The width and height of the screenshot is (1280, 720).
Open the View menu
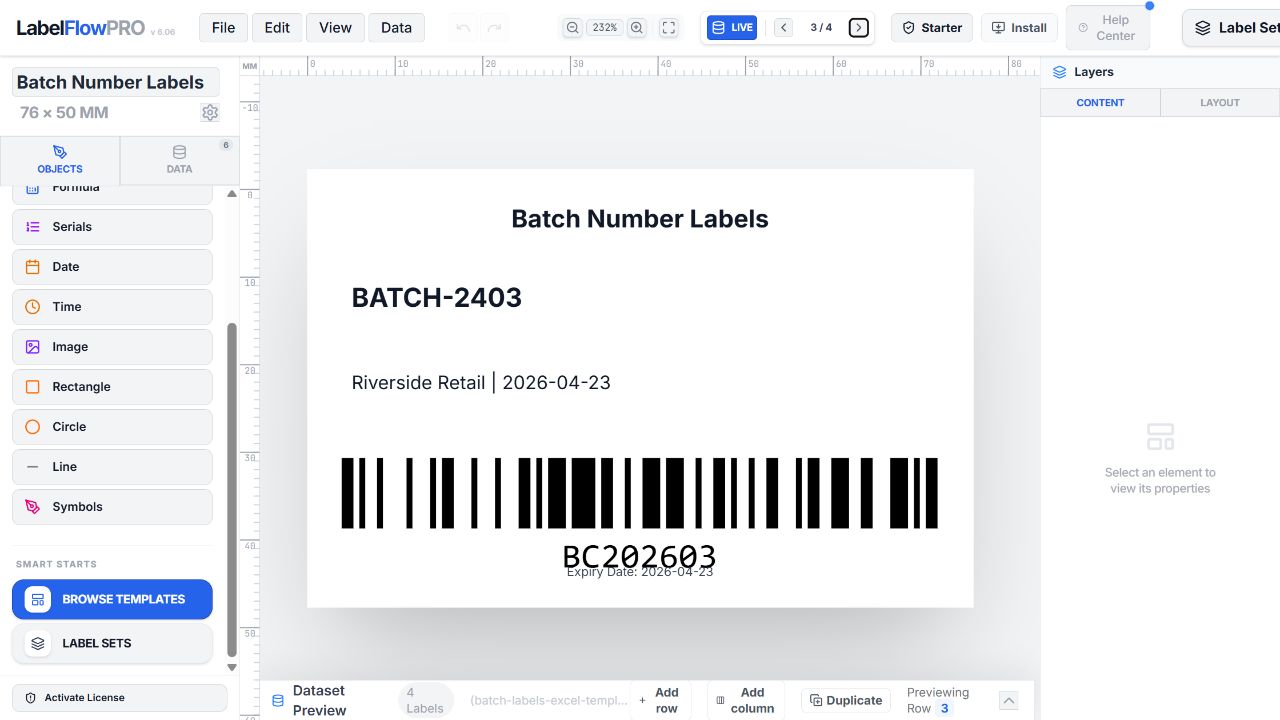coord(335,27)
